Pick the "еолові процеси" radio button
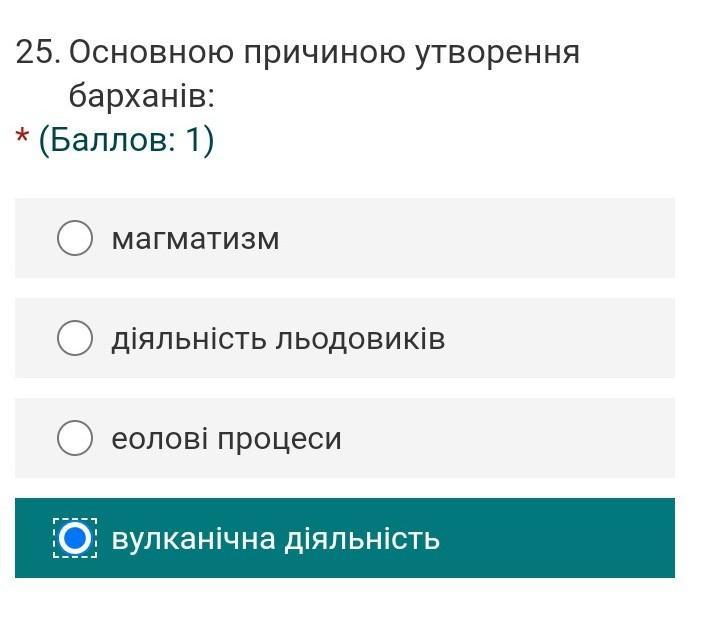Image resolution: width=705 pixels, height=632 pixels. pos(75,438)
